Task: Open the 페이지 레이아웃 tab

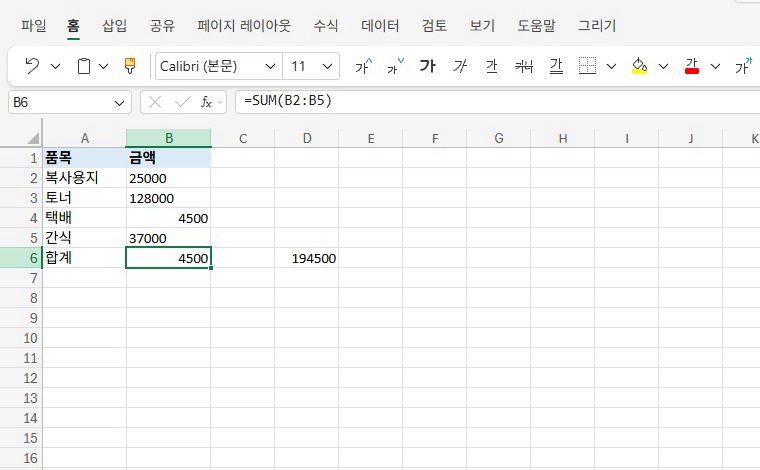Action: click(x=244, y=25)
